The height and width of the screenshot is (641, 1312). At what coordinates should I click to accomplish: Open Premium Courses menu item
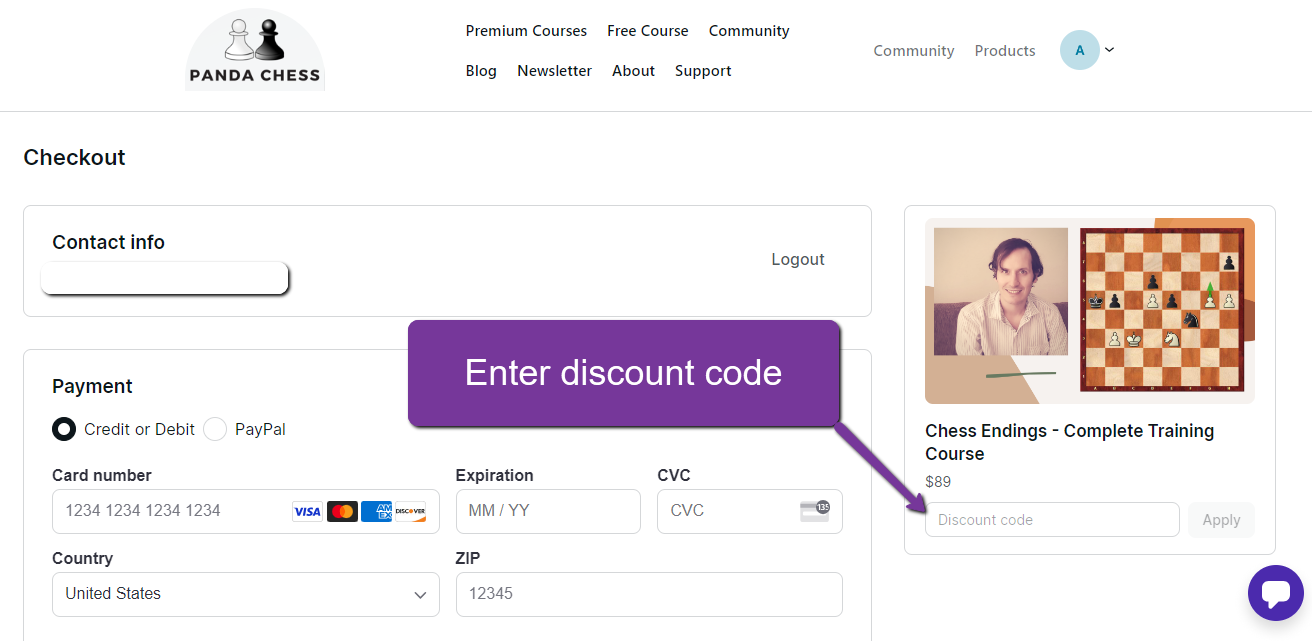point(526,31)
